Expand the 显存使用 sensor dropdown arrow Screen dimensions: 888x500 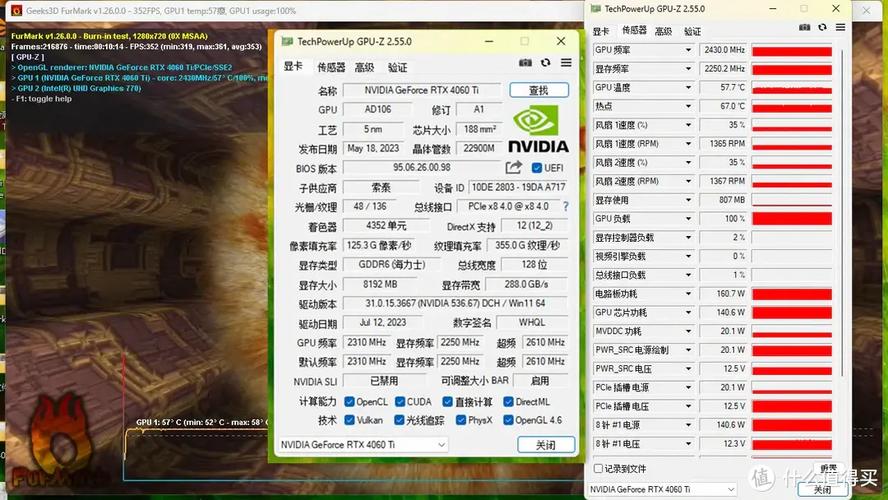(688, 200)
